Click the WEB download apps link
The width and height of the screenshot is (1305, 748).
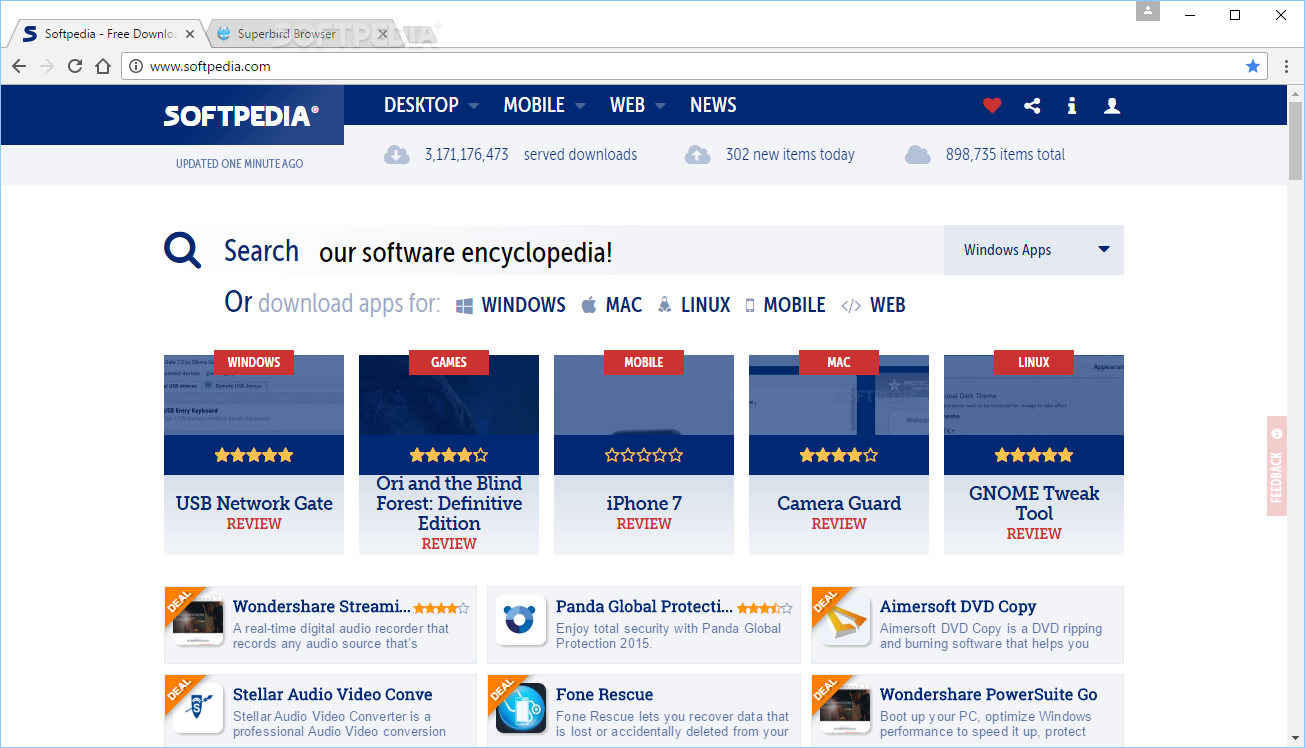[x=874, y=305]
